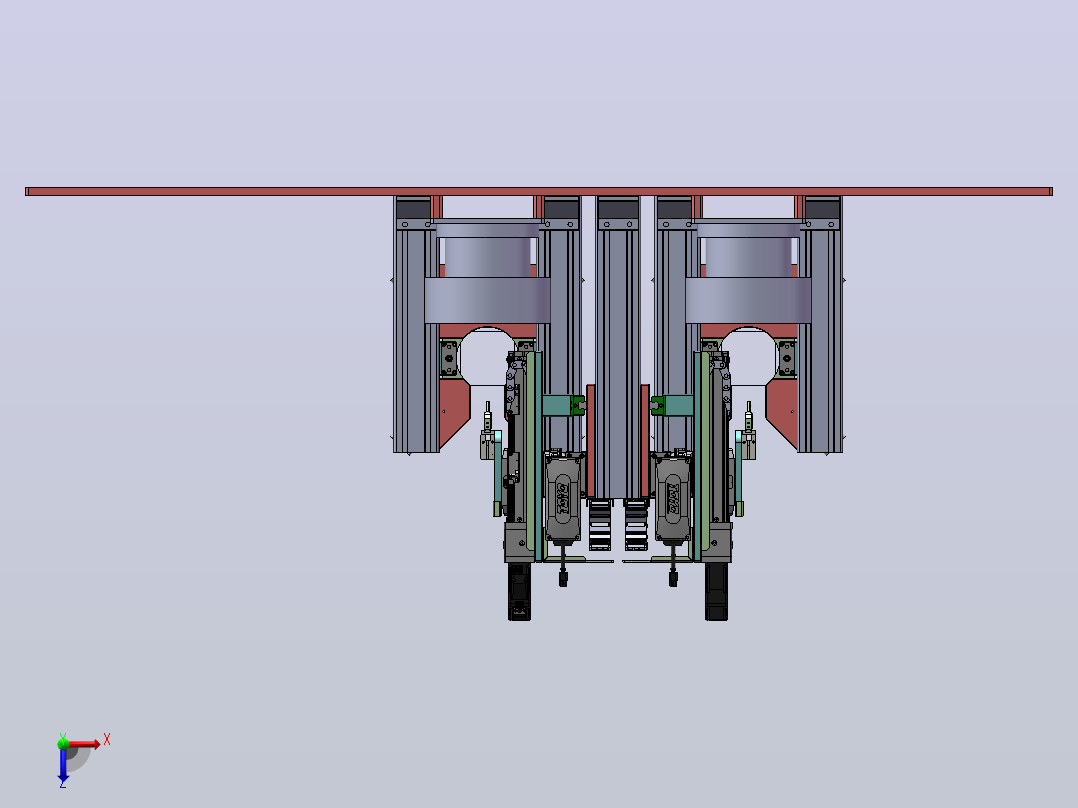Image resolution: width=1078 pixels, height=808 pixels.
Task: Select the left wide gray band
Action: pos(487,301)
